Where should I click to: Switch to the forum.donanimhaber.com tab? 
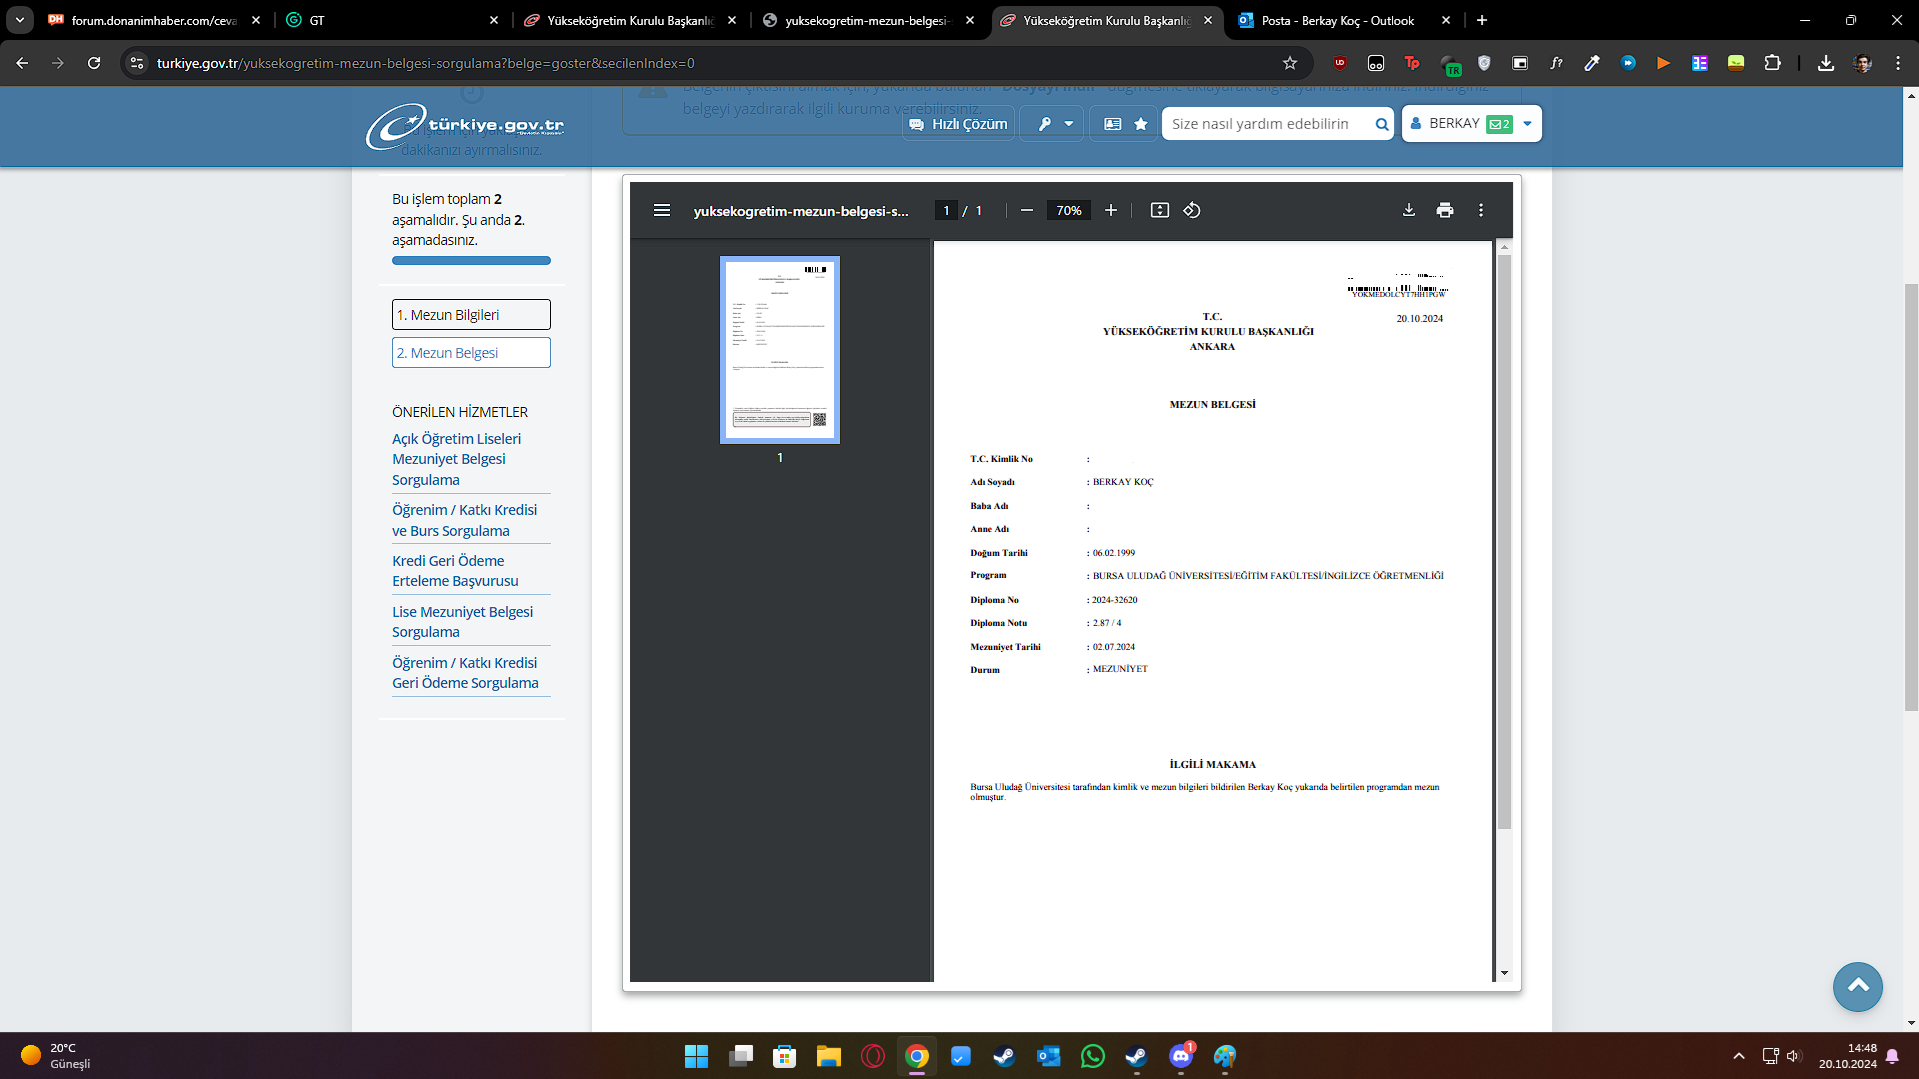pos(152,20)
